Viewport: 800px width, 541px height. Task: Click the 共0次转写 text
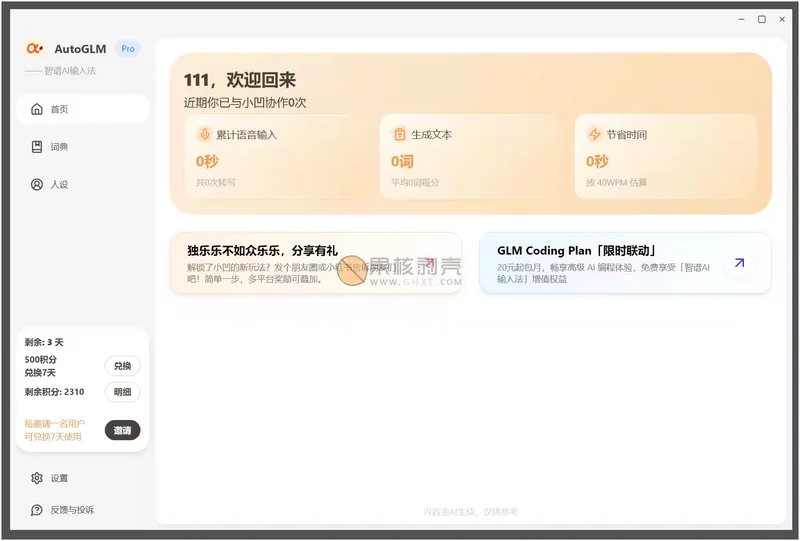(x=216, y=182)
